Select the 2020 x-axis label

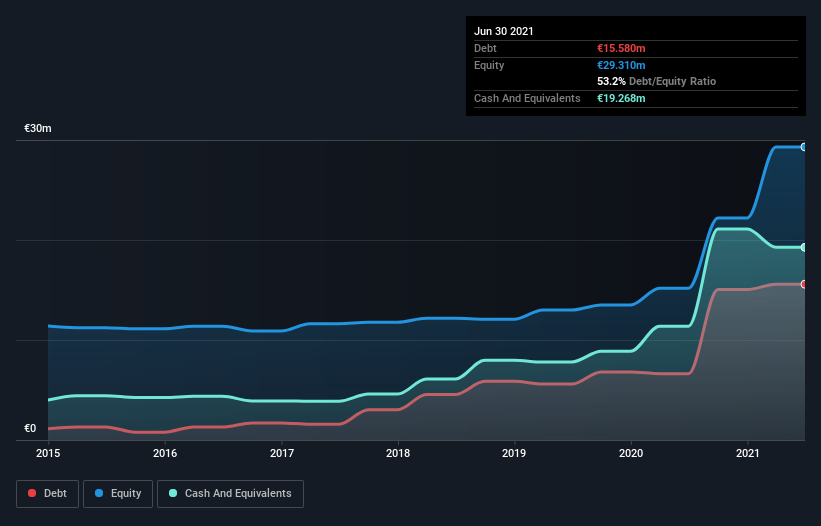pyautogui.click(x=631, y=453)
